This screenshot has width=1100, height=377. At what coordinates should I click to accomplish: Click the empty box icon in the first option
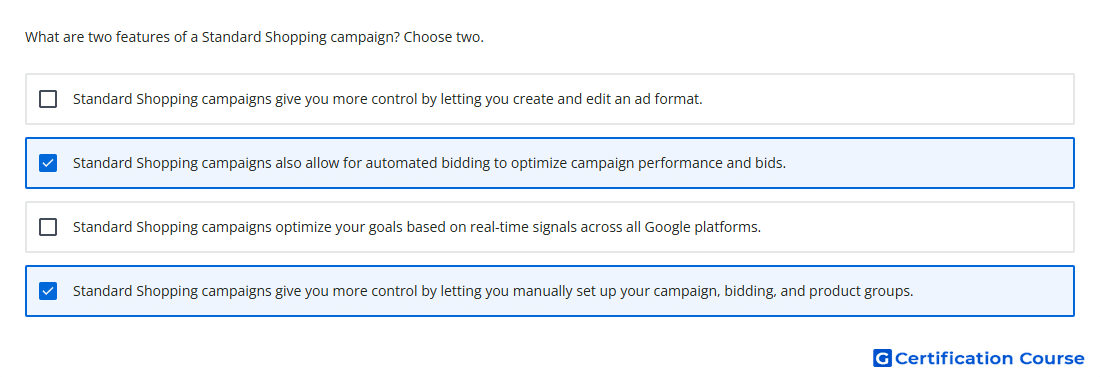pyautogui.click(x=48, y=99)
